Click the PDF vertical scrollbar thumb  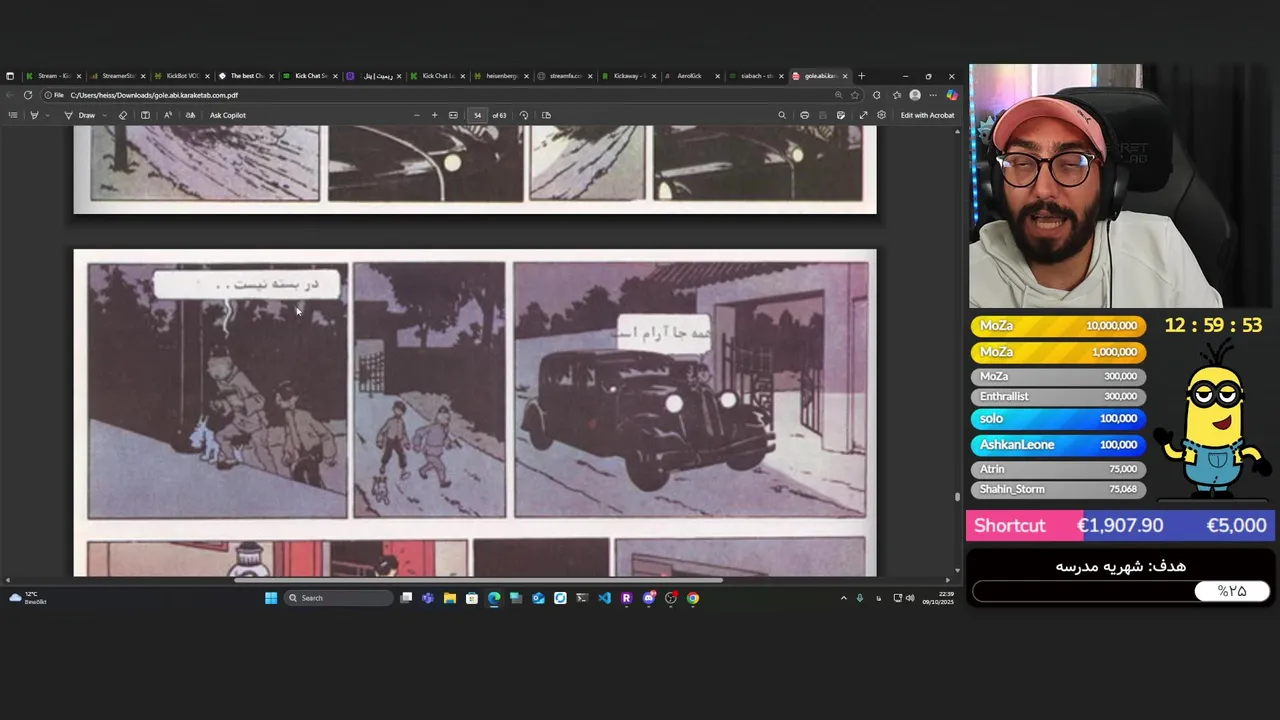pyautogui.click(x=957, y=496)
